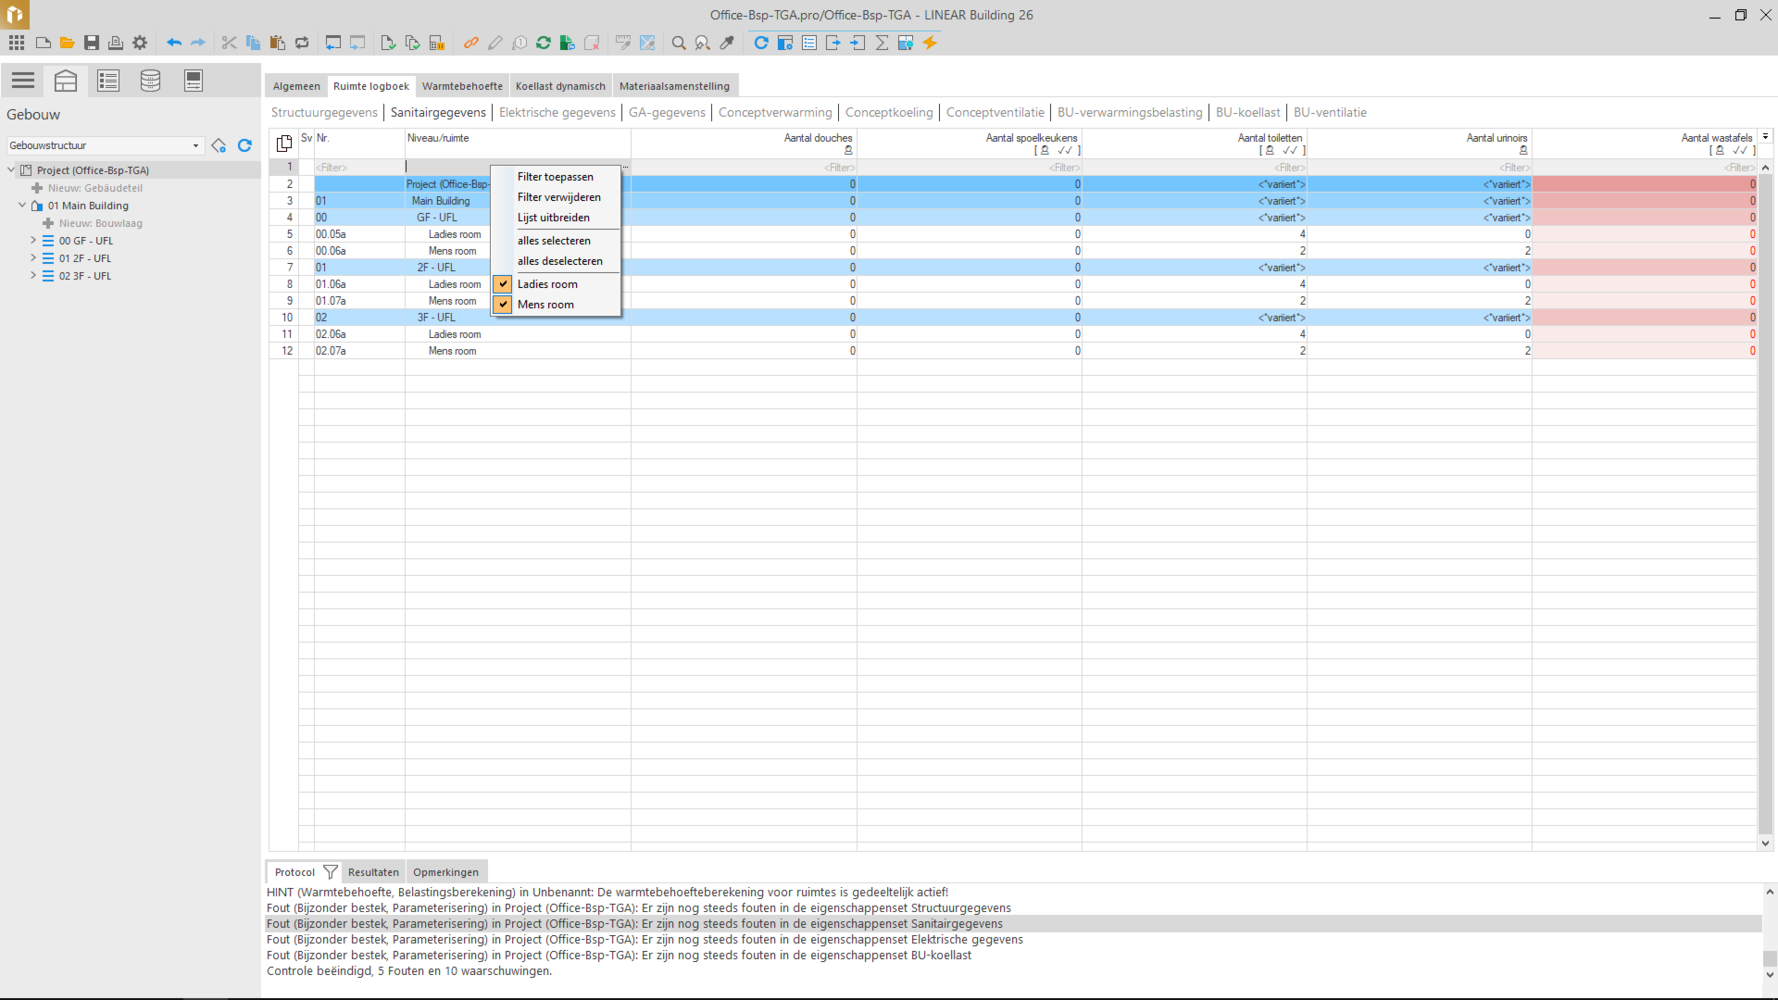Click the sigma (sum) toolbar icon
Viewport: 1778px width, 1000px height.
point(882,43)
